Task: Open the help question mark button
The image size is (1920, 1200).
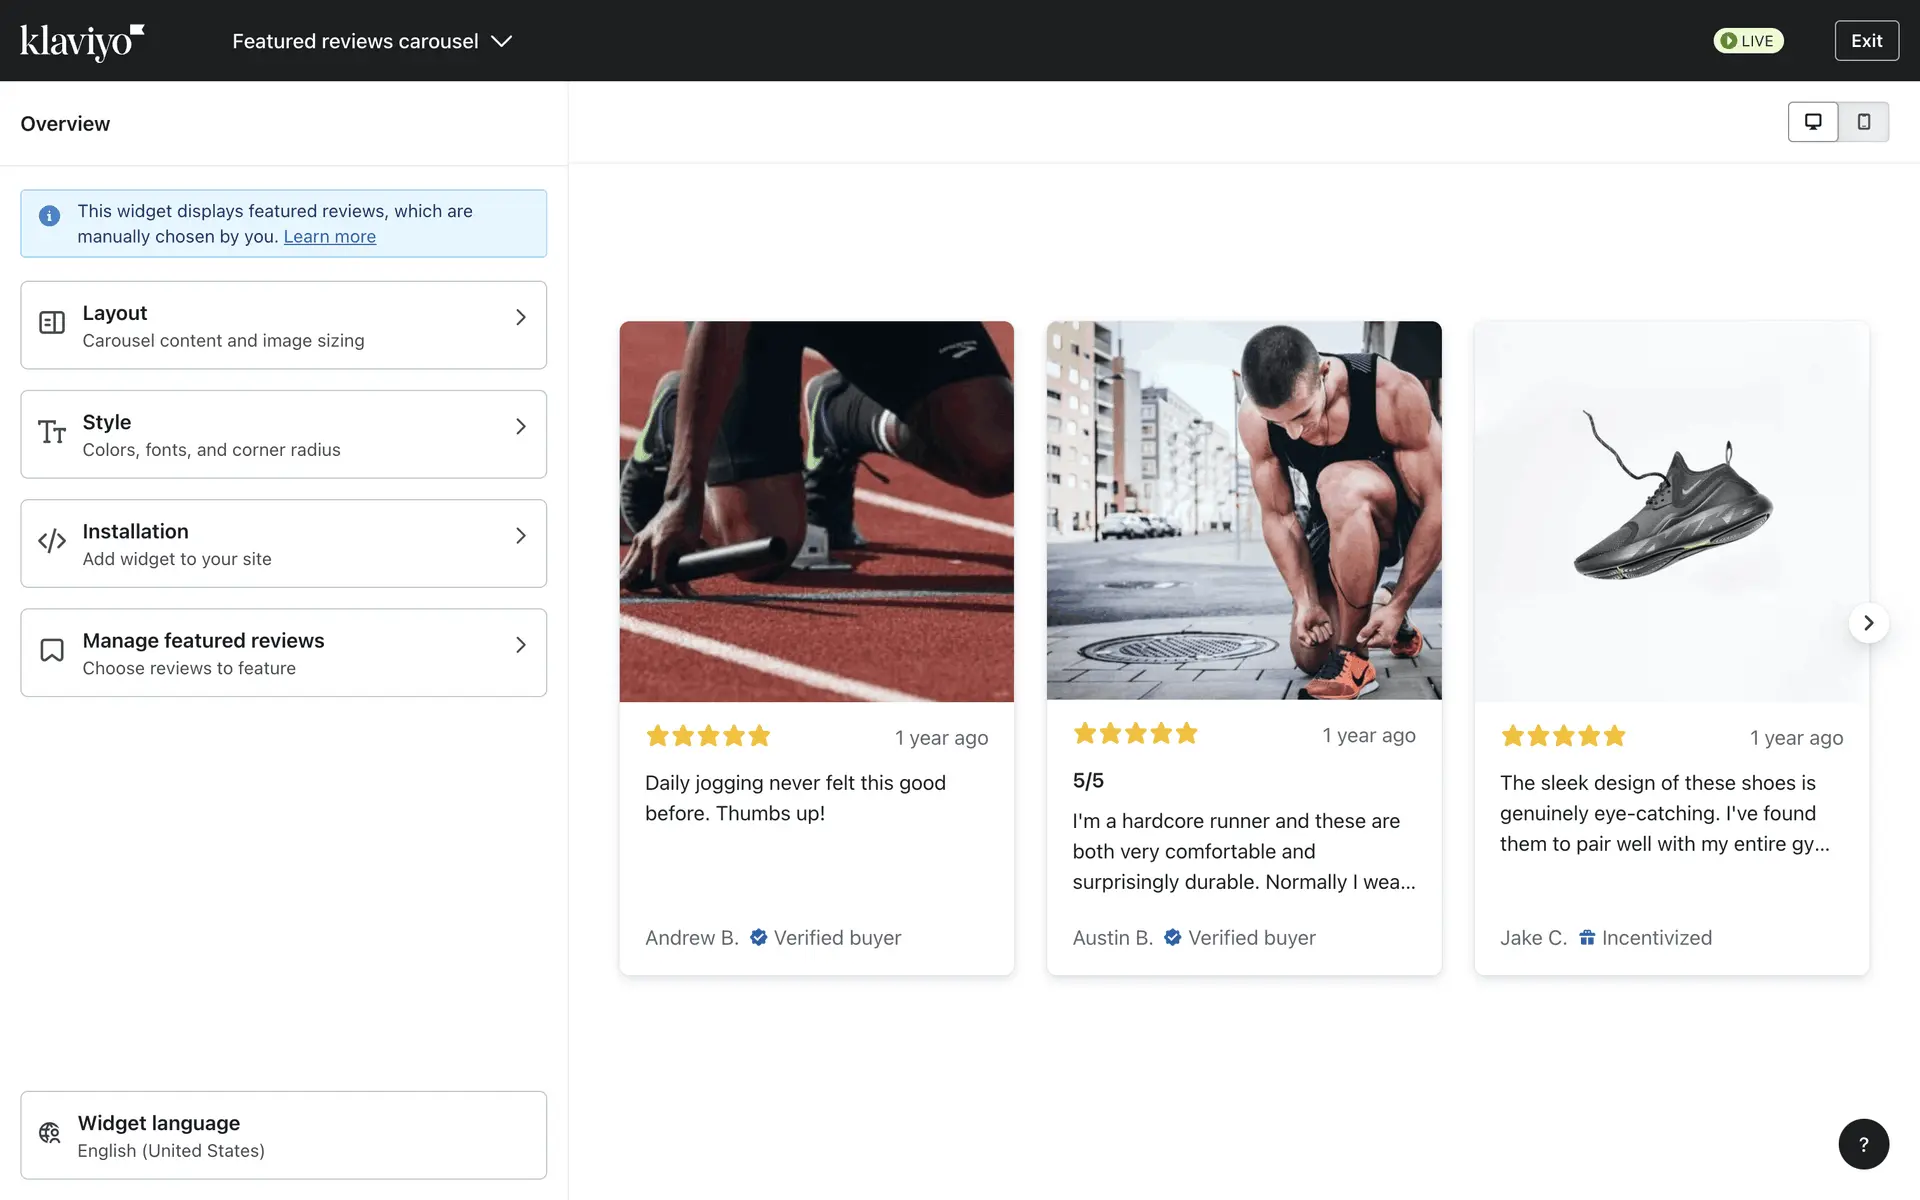Action: [1863, 1144]
